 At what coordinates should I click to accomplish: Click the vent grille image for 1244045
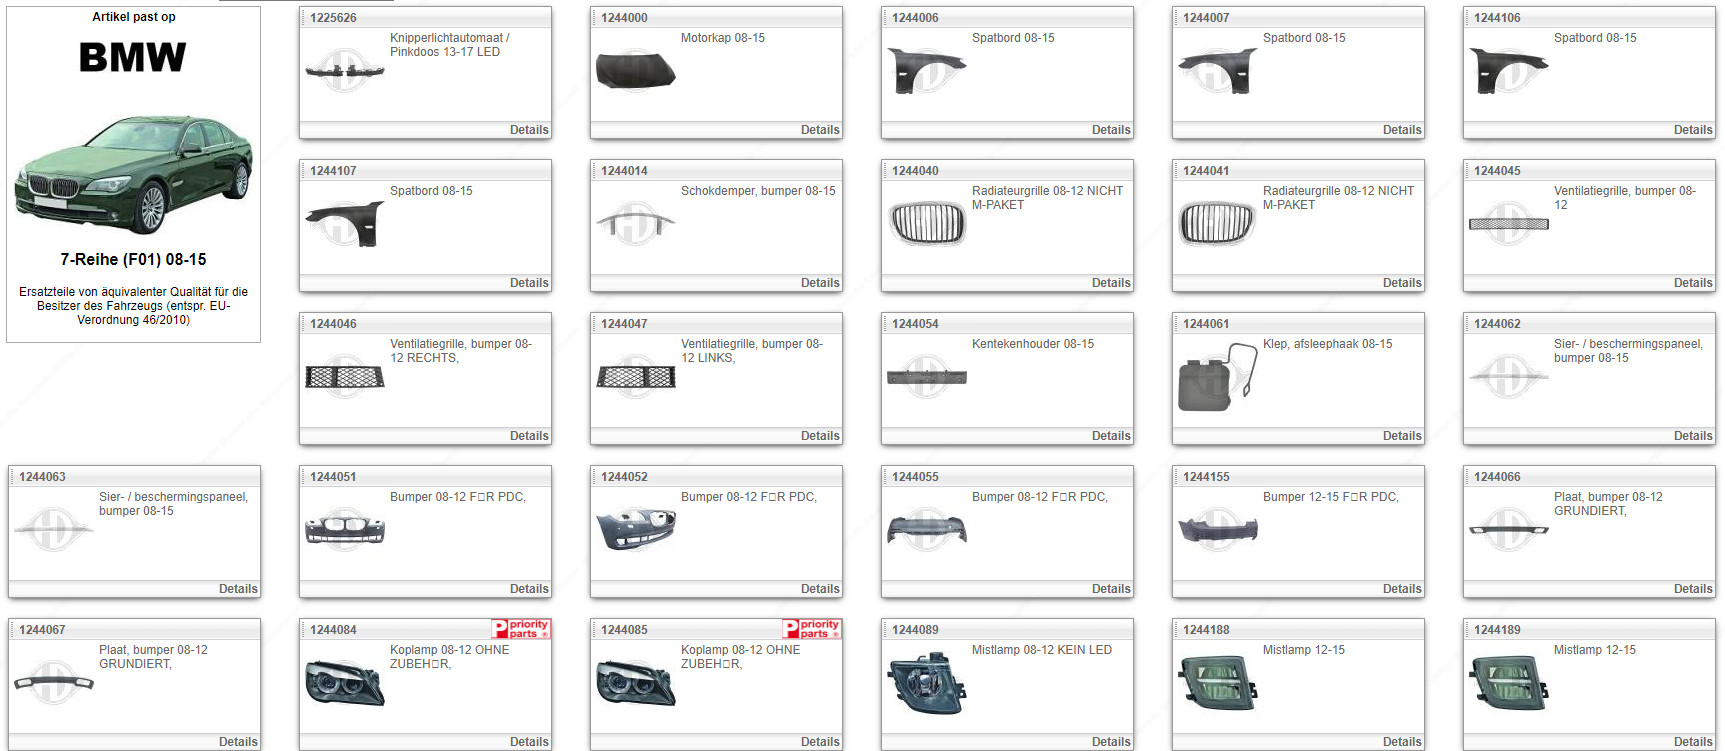tap(1509, 224)
